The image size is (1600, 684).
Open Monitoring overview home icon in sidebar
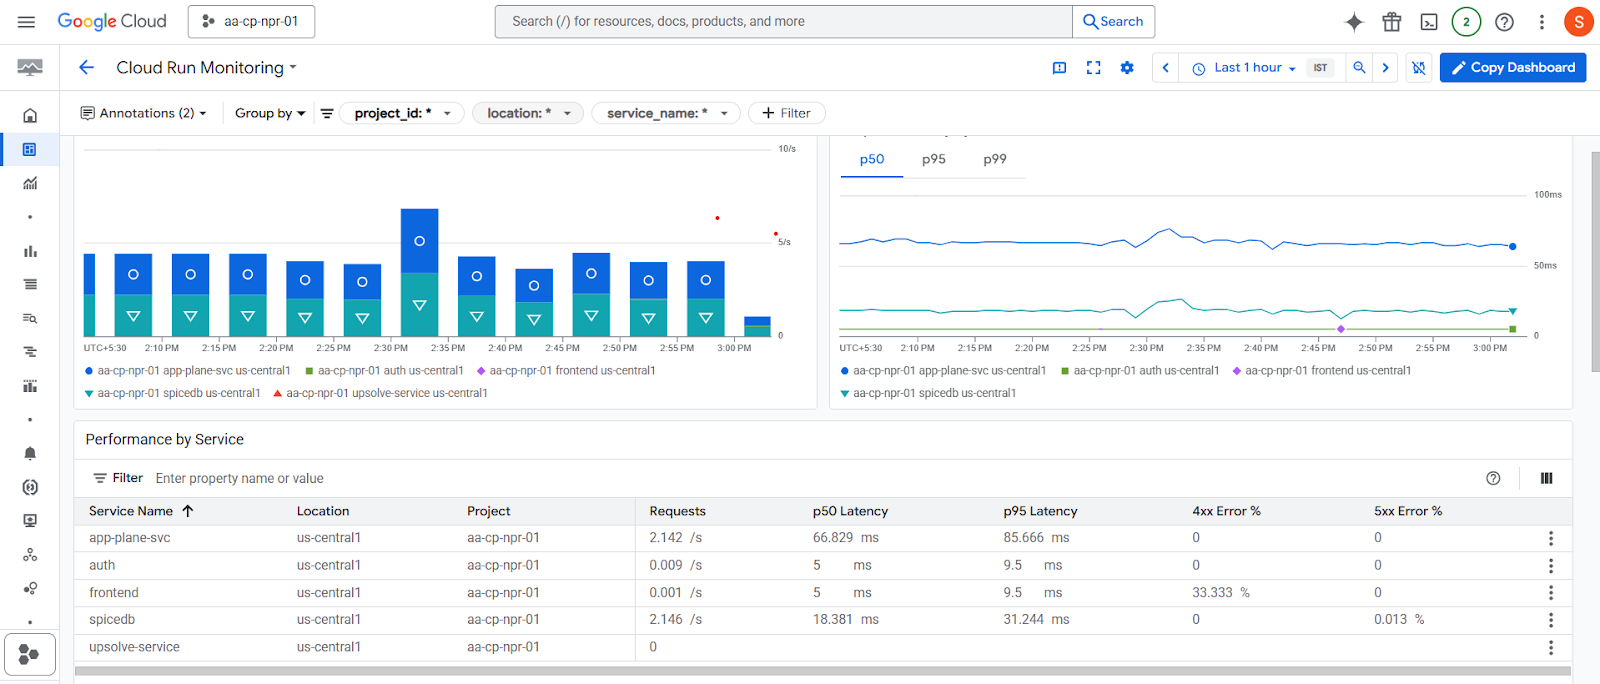30,116
